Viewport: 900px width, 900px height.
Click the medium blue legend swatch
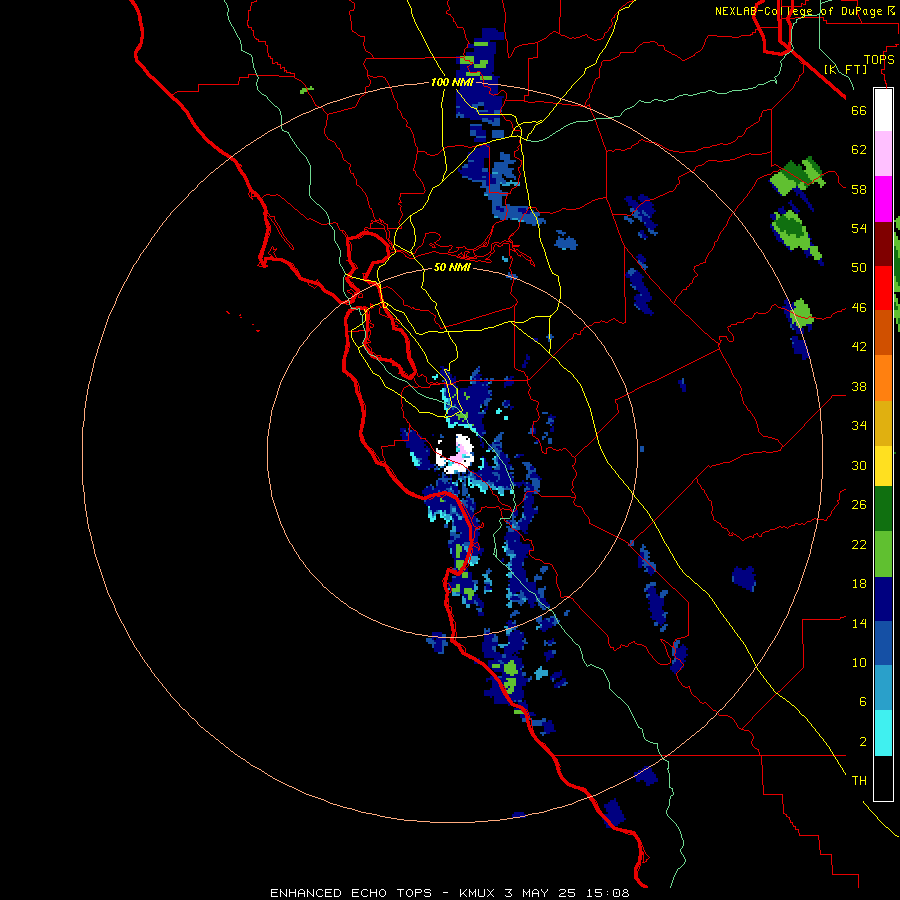(x=883, y=643)
